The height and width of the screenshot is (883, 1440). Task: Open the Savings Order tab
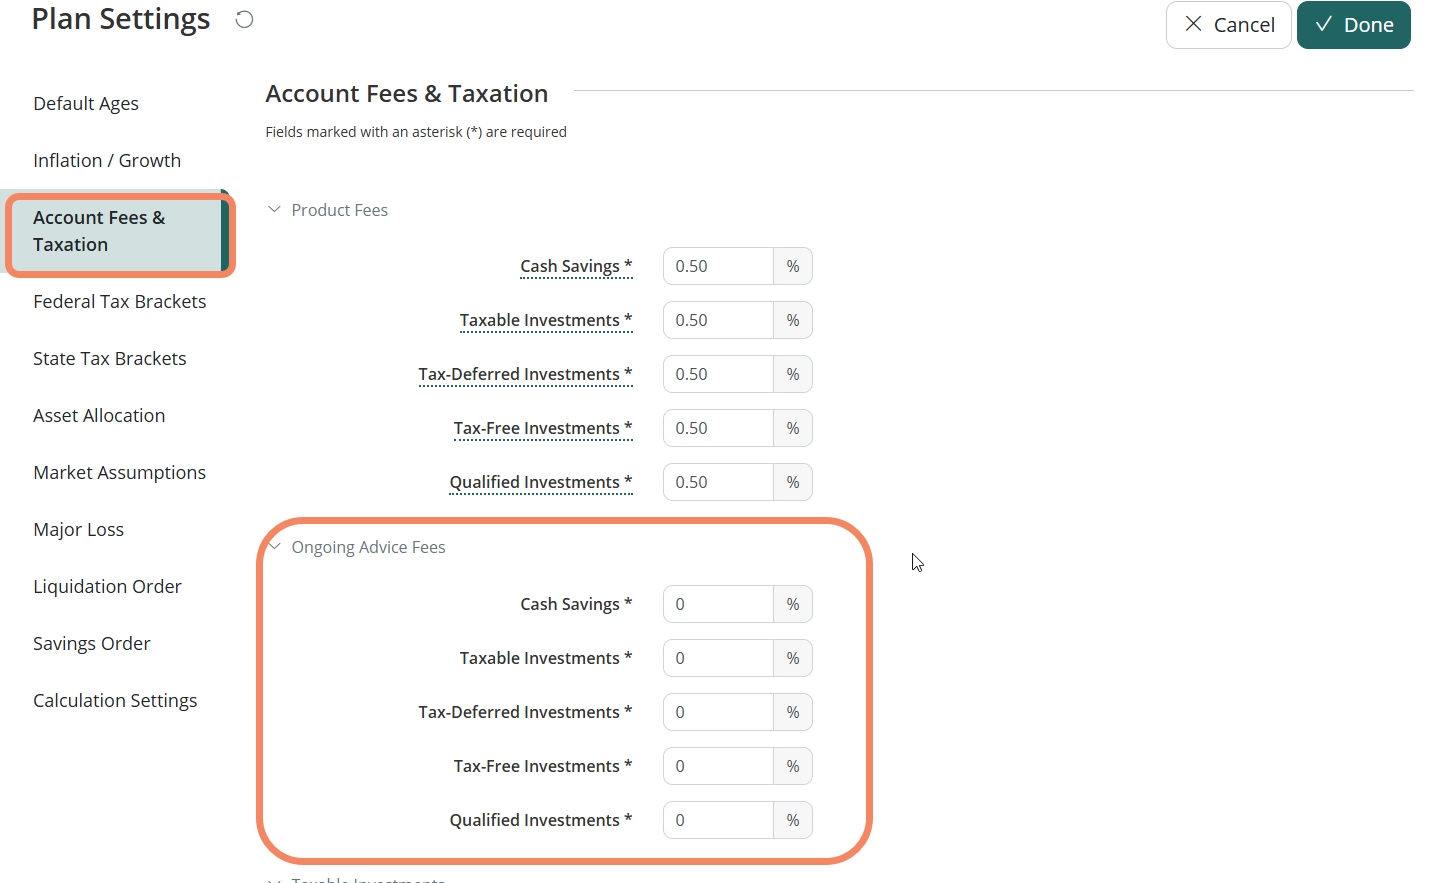(x=92, y=644)
